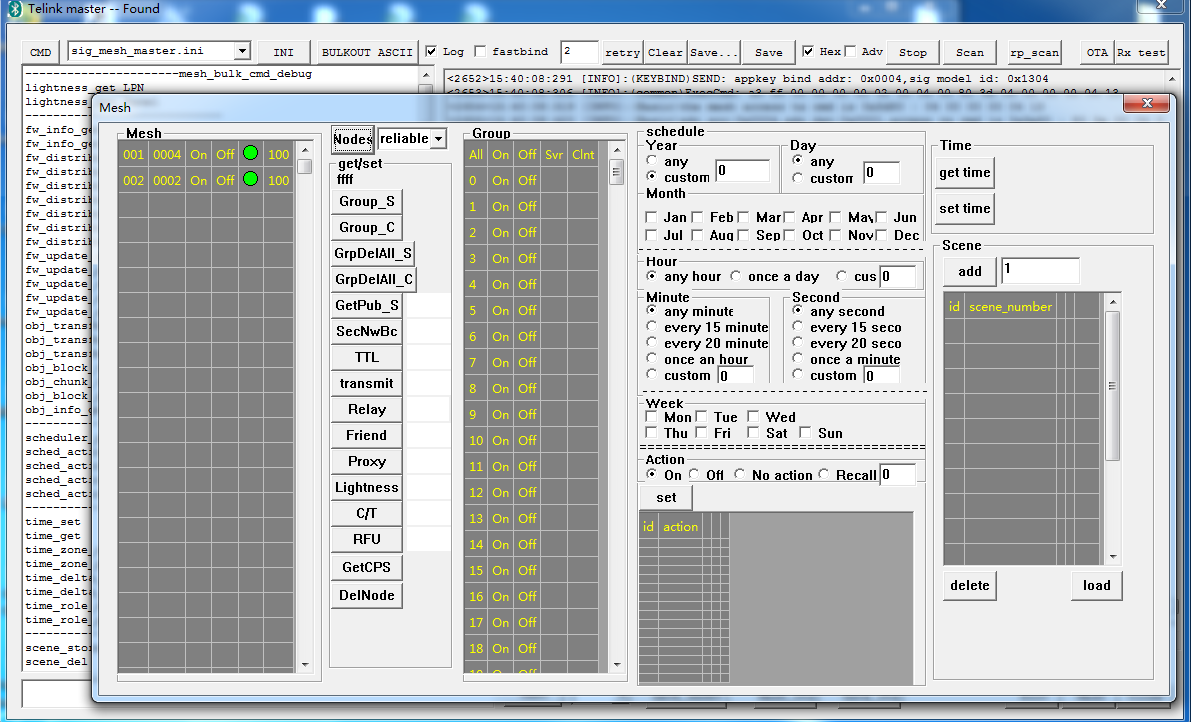Toggle the Hex checkbox
The width and height of the screenshot is (1191, 722).
(x=808, y=52)
